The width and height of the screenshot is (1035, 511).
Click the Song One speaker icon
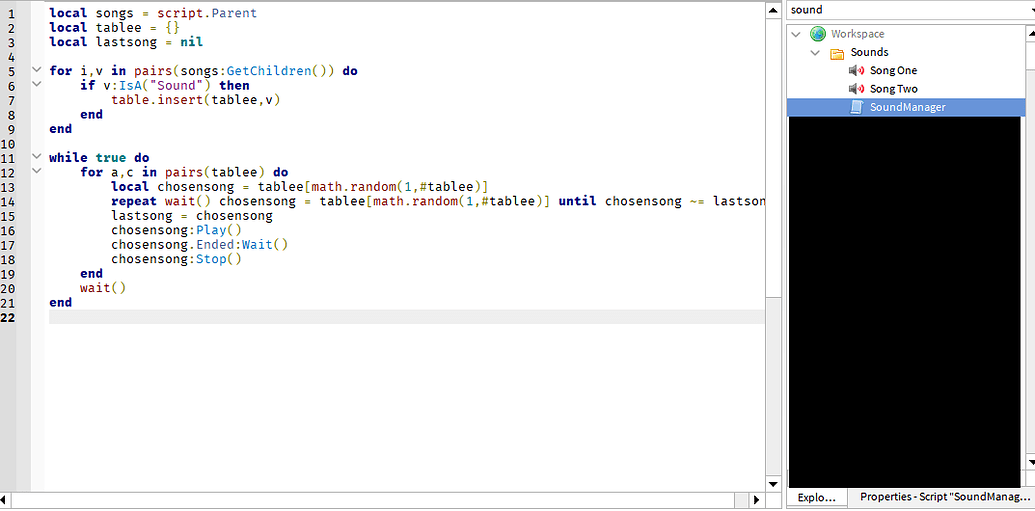(x=856, y=71)
